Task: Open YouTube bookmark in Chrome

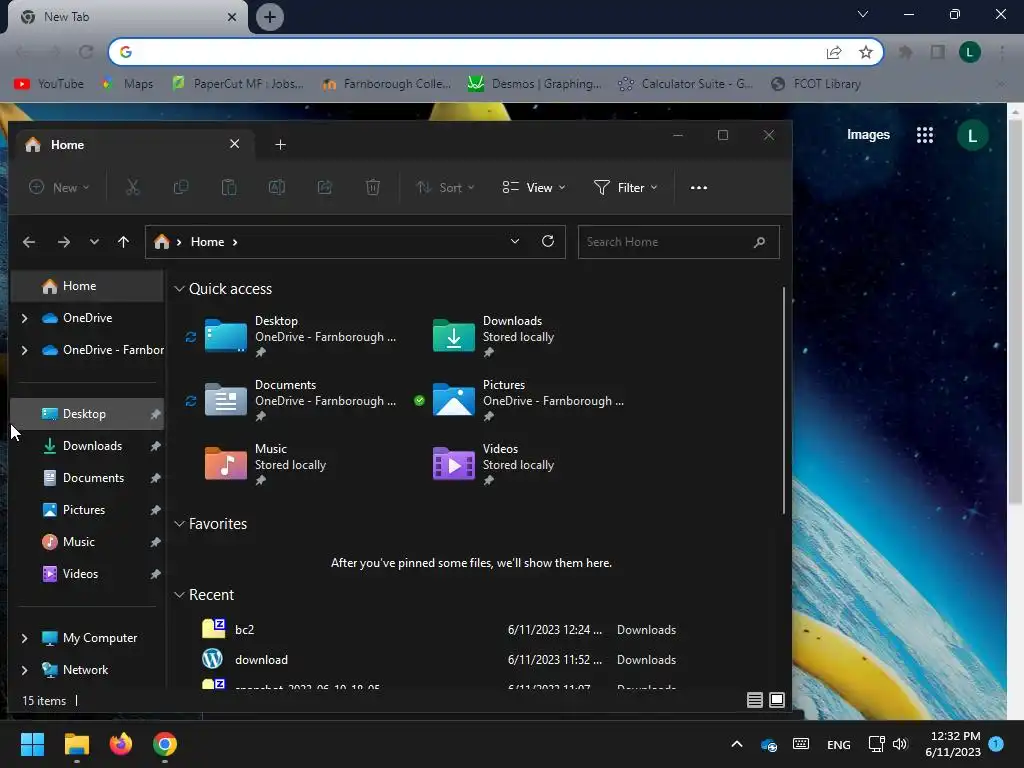Action: pyautogui.click(x=50, y=84)
